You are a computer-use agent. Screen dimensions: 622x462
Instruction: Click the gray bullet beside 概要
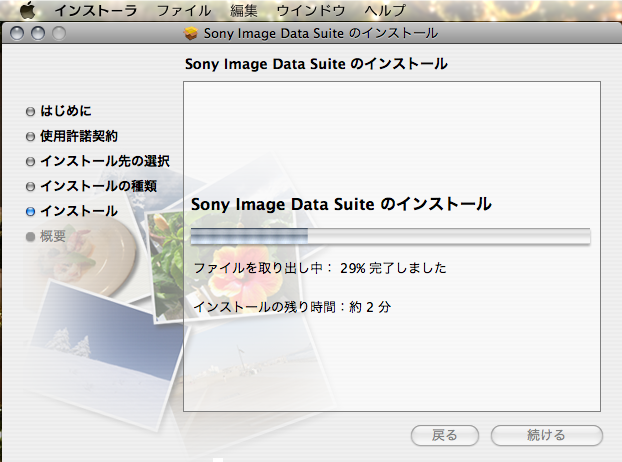point(31,237)
